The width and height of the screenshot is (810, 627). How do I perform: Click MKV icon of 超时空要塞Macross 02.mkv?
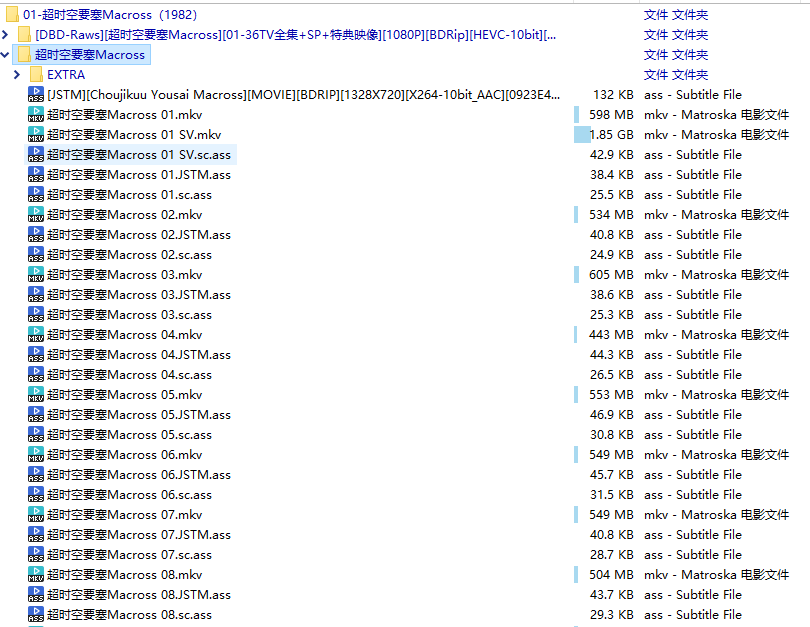coord(36,215)
